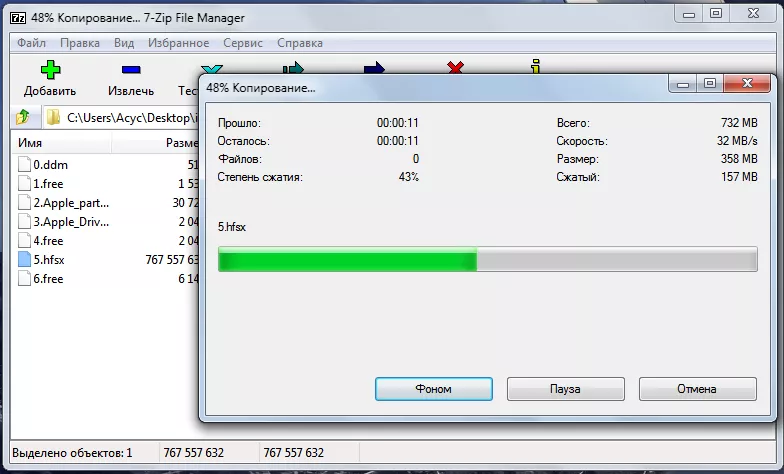
Task: Open the Справка menu
Action: [299, 43]
